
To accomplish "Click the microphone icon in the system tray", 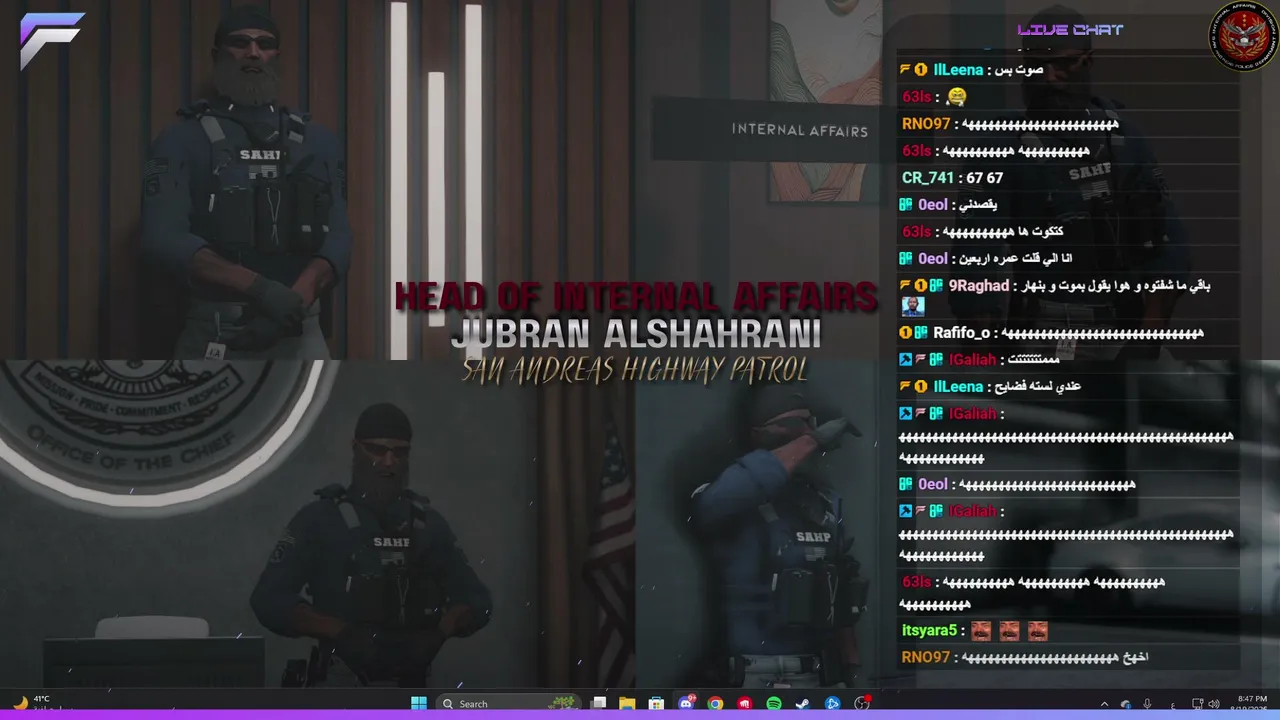I will click(1147, 704).
